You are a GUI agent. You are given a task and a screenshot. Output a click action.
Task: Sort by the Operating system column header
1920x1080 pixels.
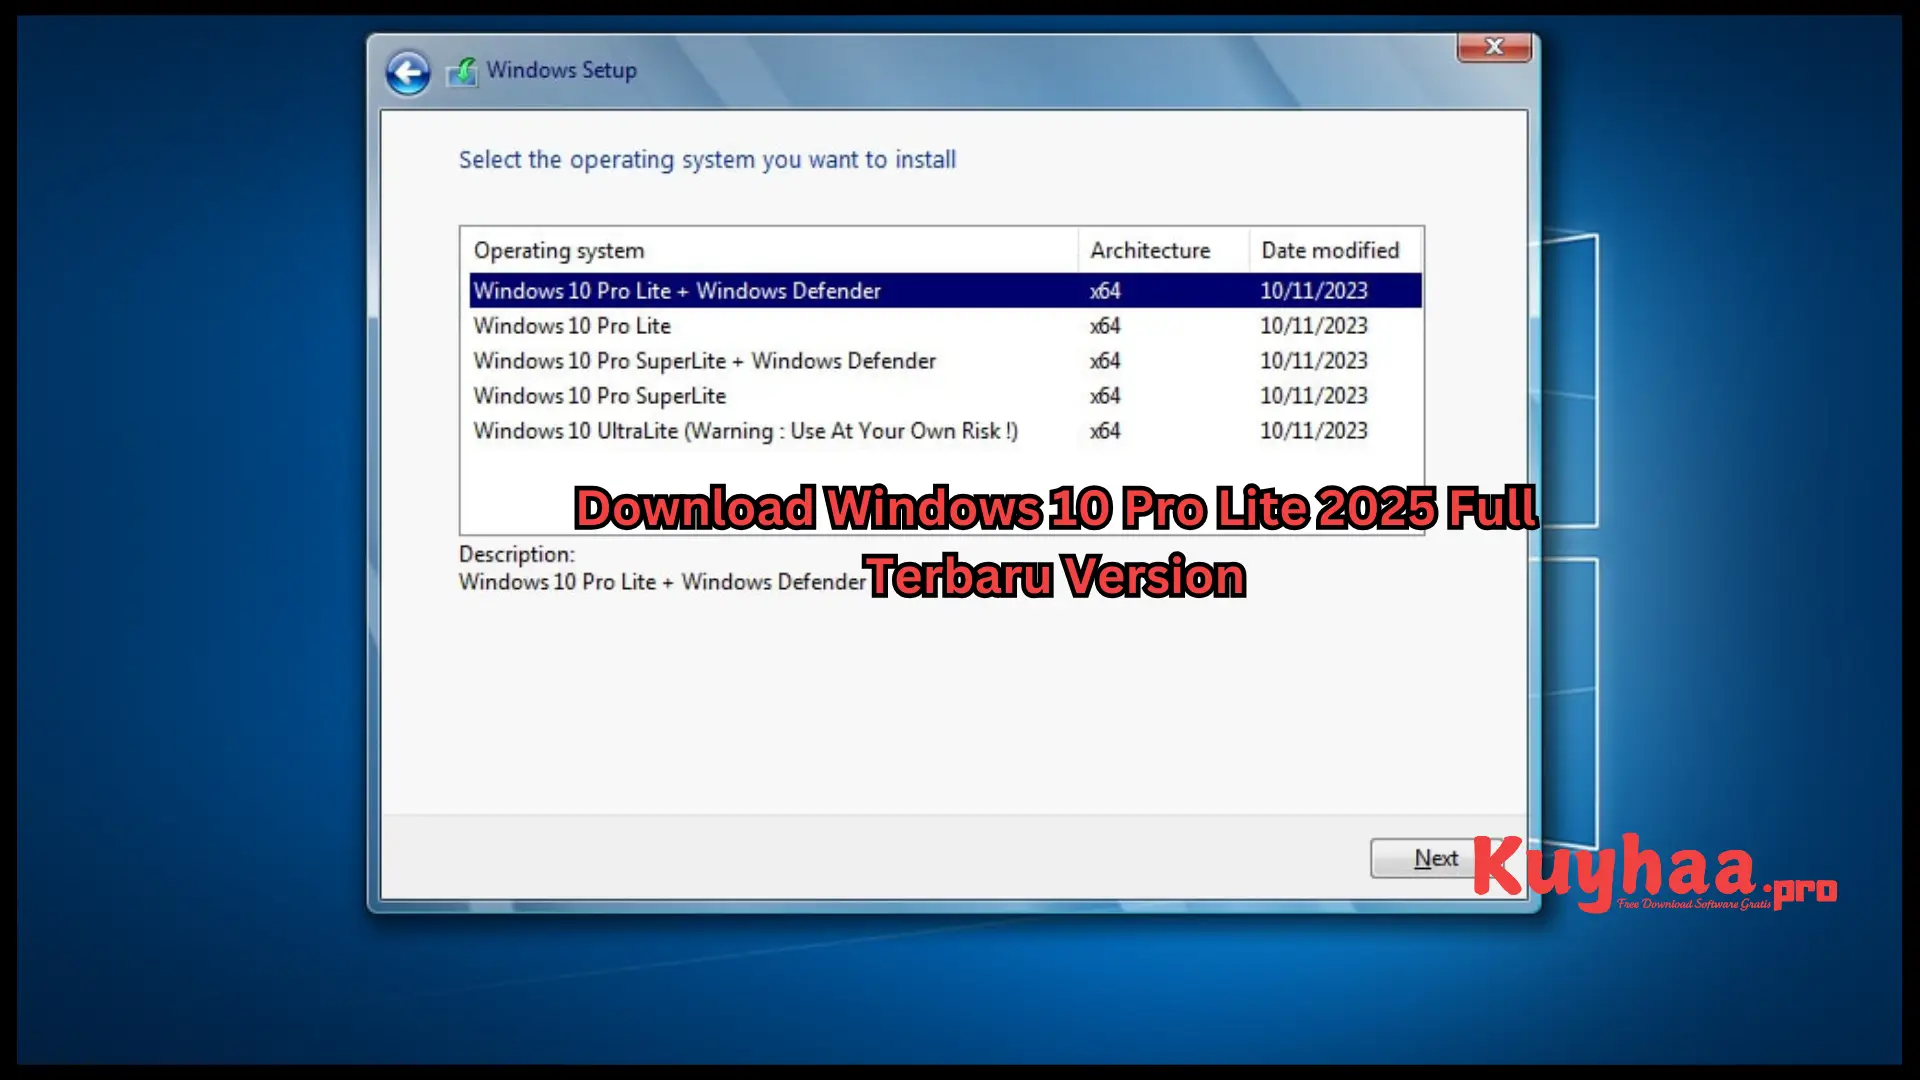(769, 250)
